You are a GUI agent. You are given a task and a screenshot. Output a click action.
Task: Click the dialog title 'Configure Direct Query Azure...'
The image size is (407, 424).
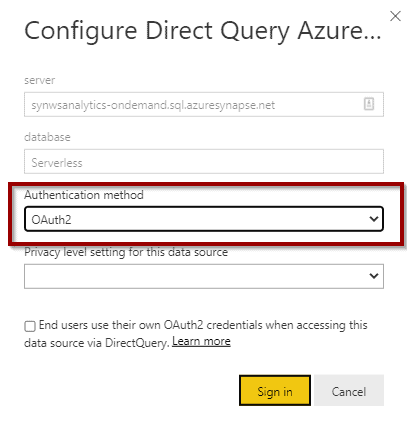pos(203,32)
